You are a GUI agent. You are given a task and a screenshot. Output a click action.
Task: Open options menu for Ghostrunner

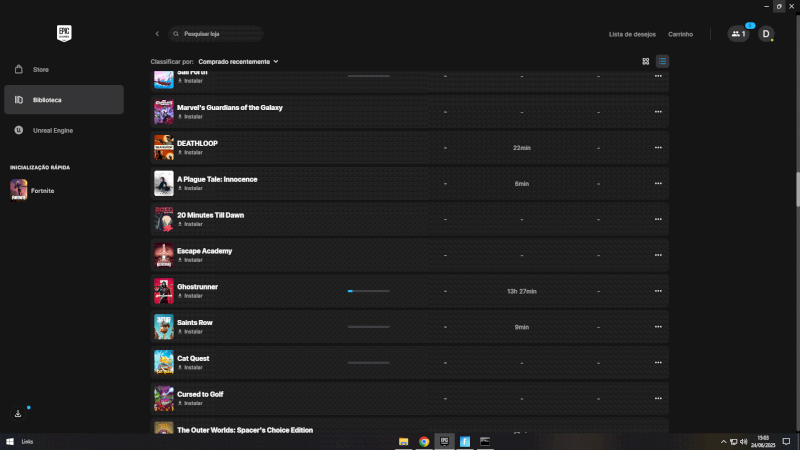658,291
